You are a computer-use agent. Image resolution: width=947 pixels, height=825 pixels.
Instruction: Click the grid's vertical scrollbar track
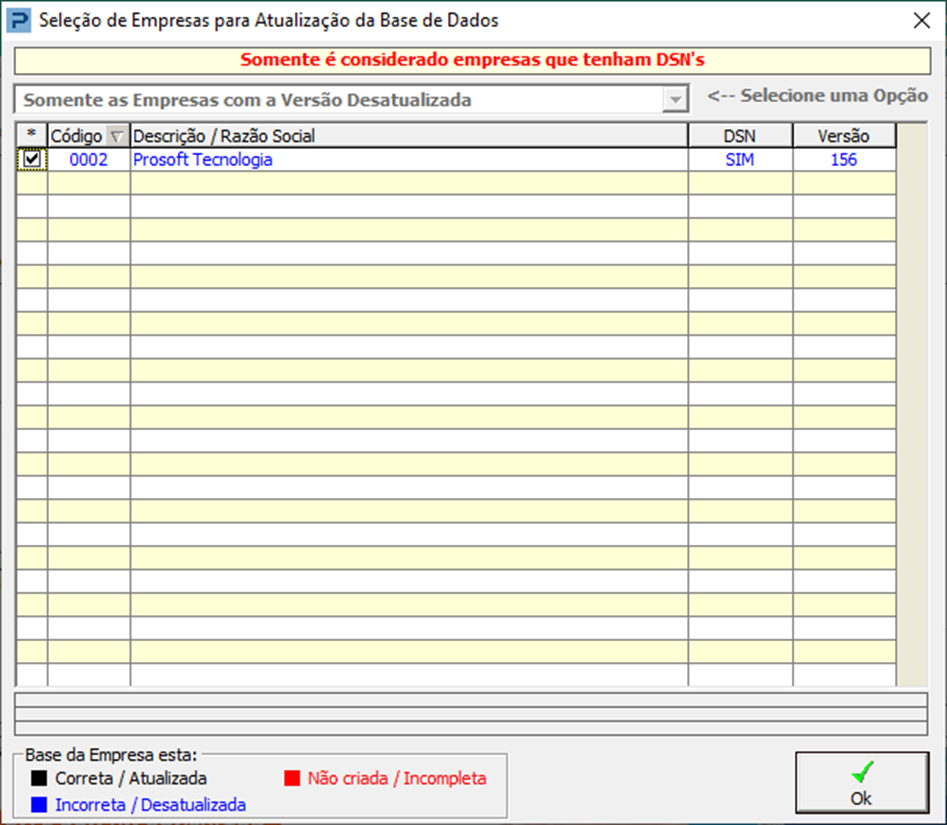912,405
